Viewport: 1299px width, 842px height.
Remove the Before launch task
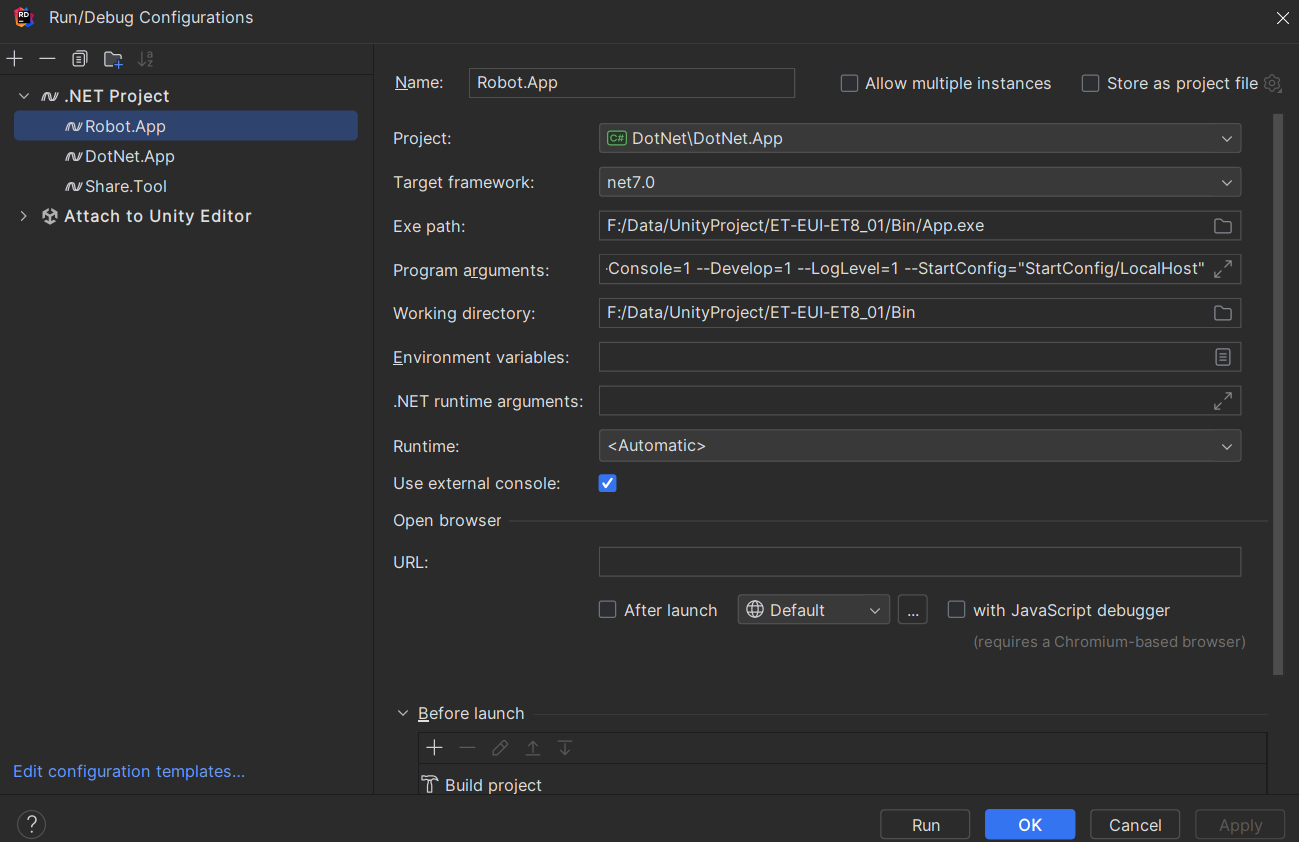pyautogui.click(x=467, y=748)
